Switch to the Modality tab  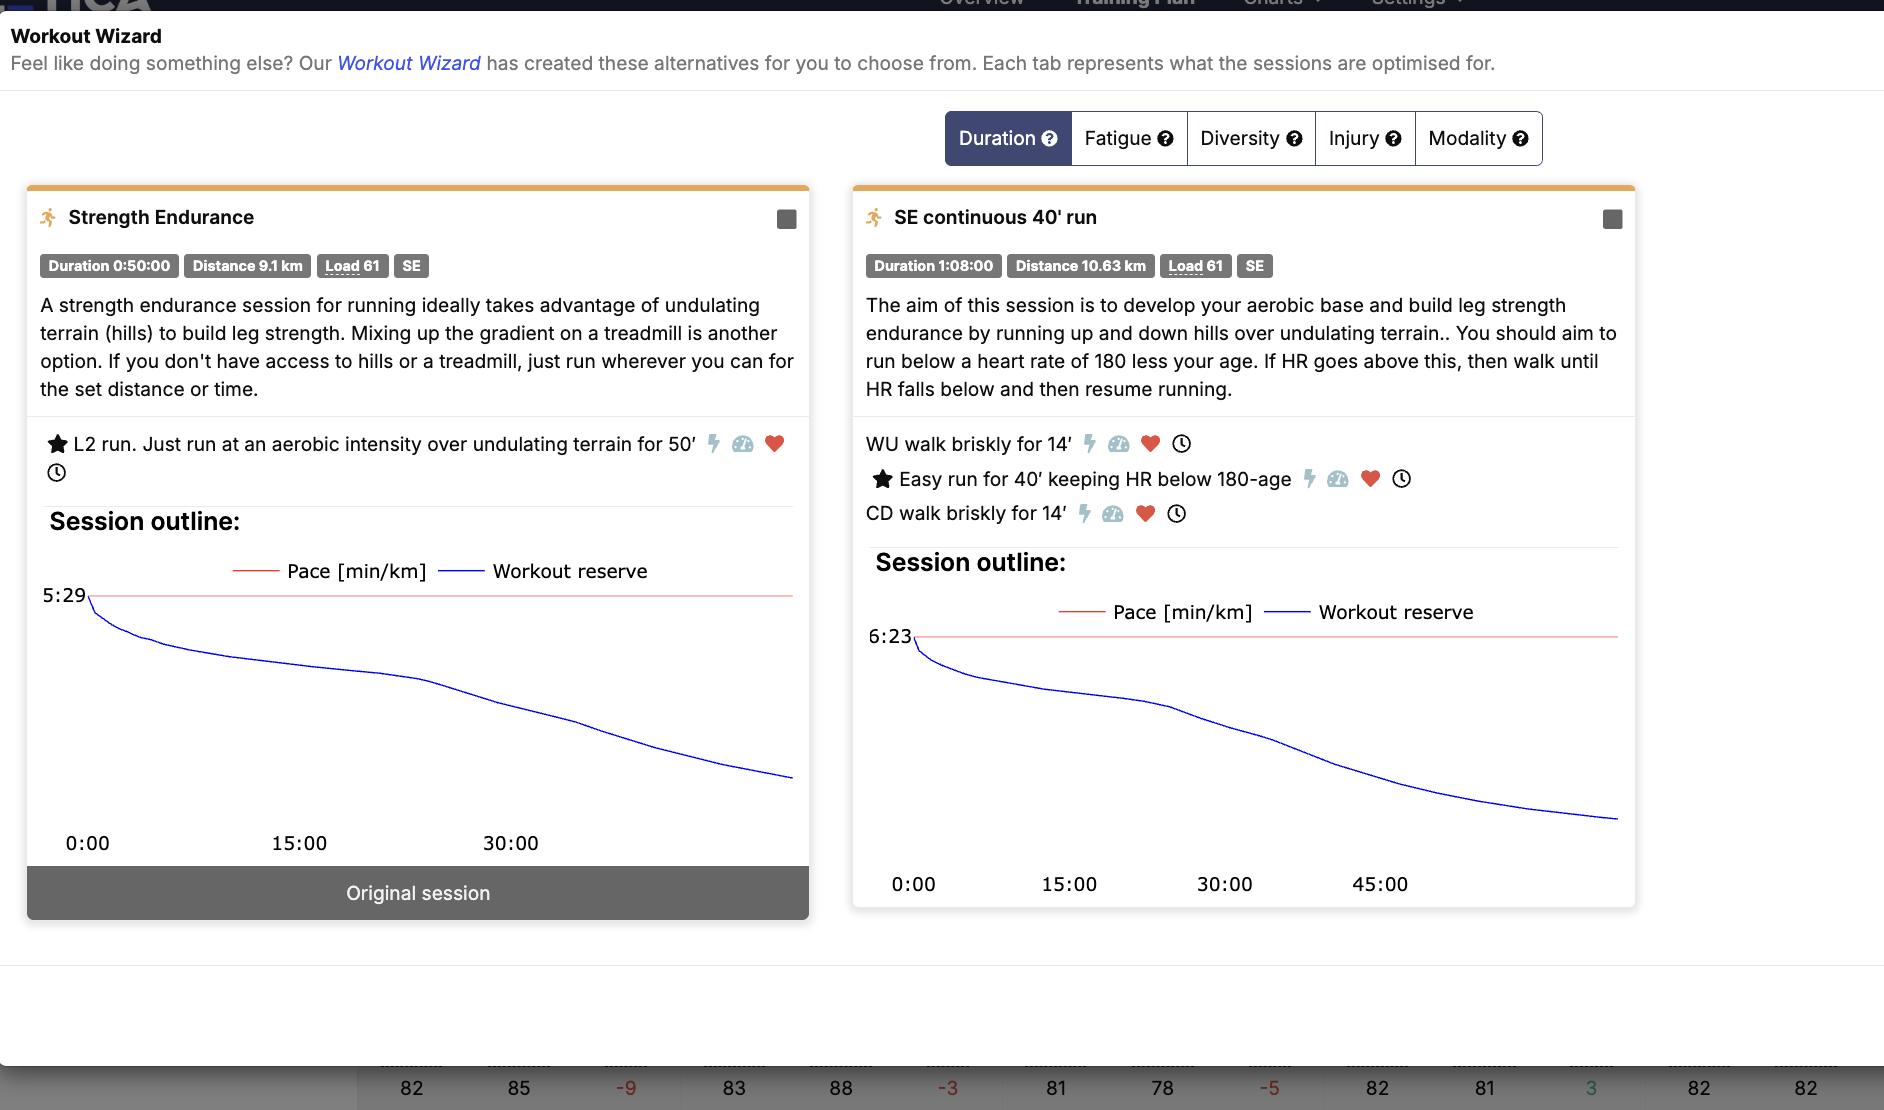[1478, 138]
